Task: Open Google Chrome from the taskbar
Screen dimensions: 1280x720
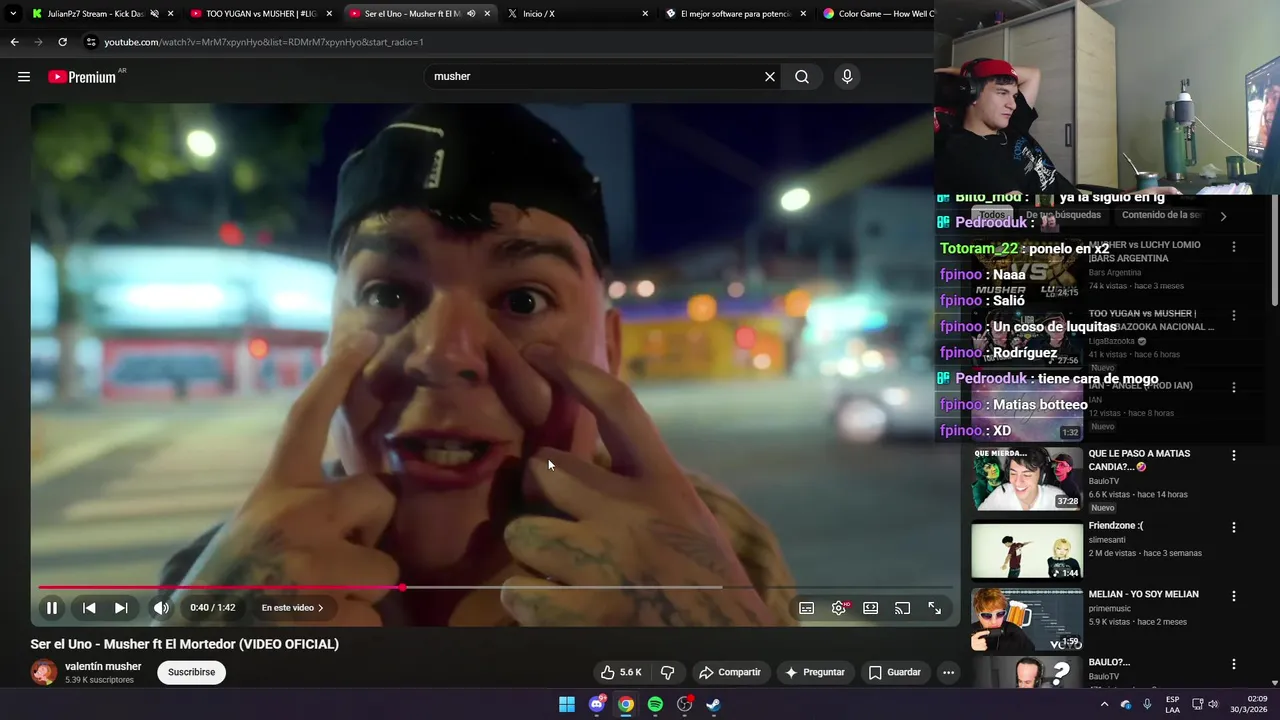Action: coord(626,704)
